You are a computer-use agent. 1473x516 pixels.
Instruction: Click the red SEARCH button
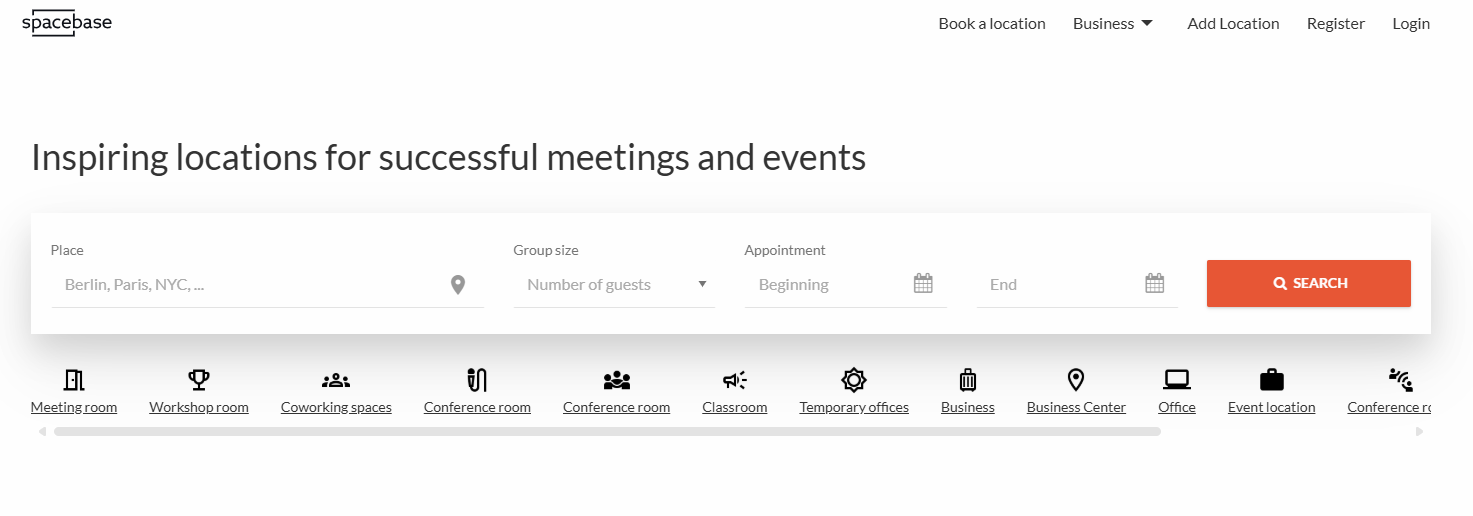pos(1309,284)
